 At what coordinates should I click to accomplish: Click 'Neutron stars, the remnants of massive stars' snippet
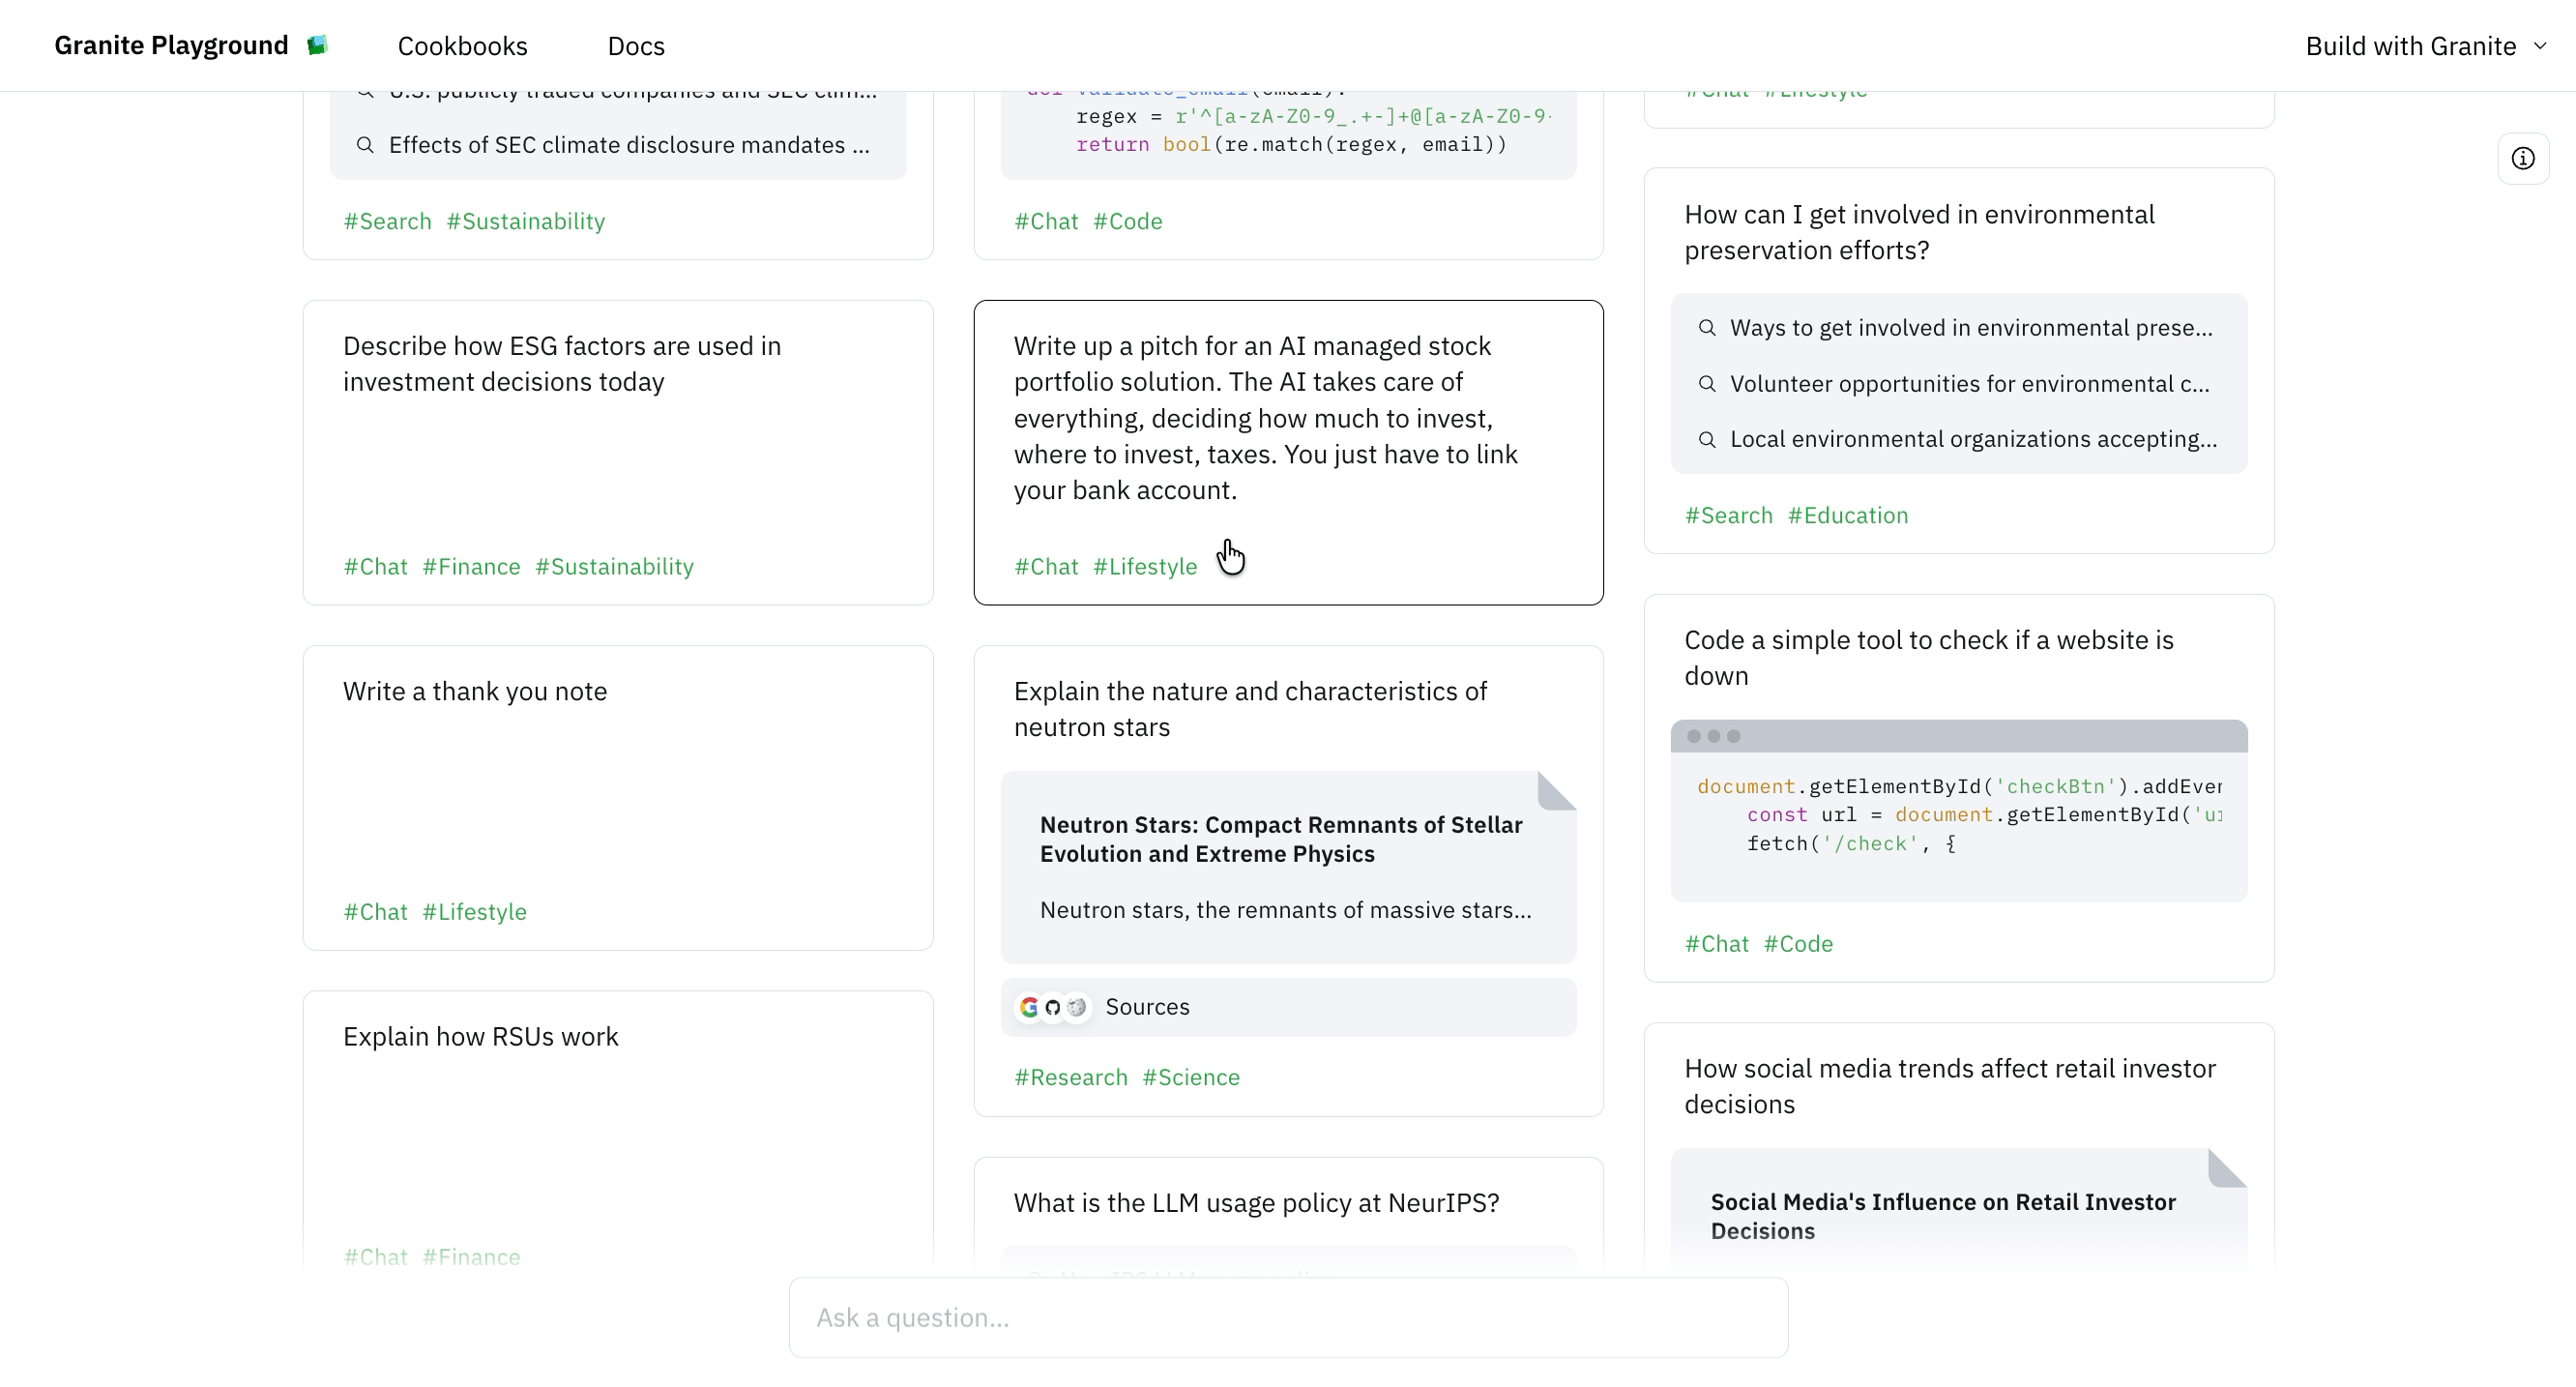pyautogui.click(x=1285, y=910)
